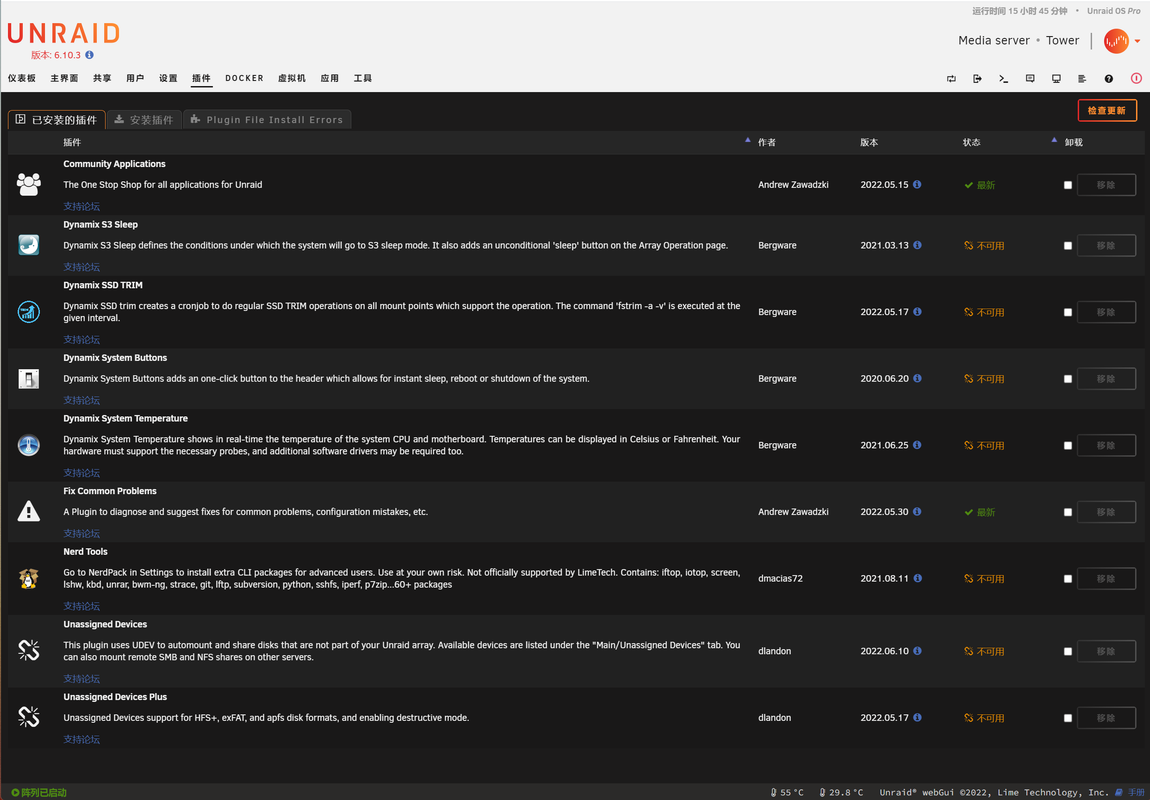Screen dimensions: 1150x800
Task: Click 移除 button for Fix Common Problems
Action: [1106, 512]
